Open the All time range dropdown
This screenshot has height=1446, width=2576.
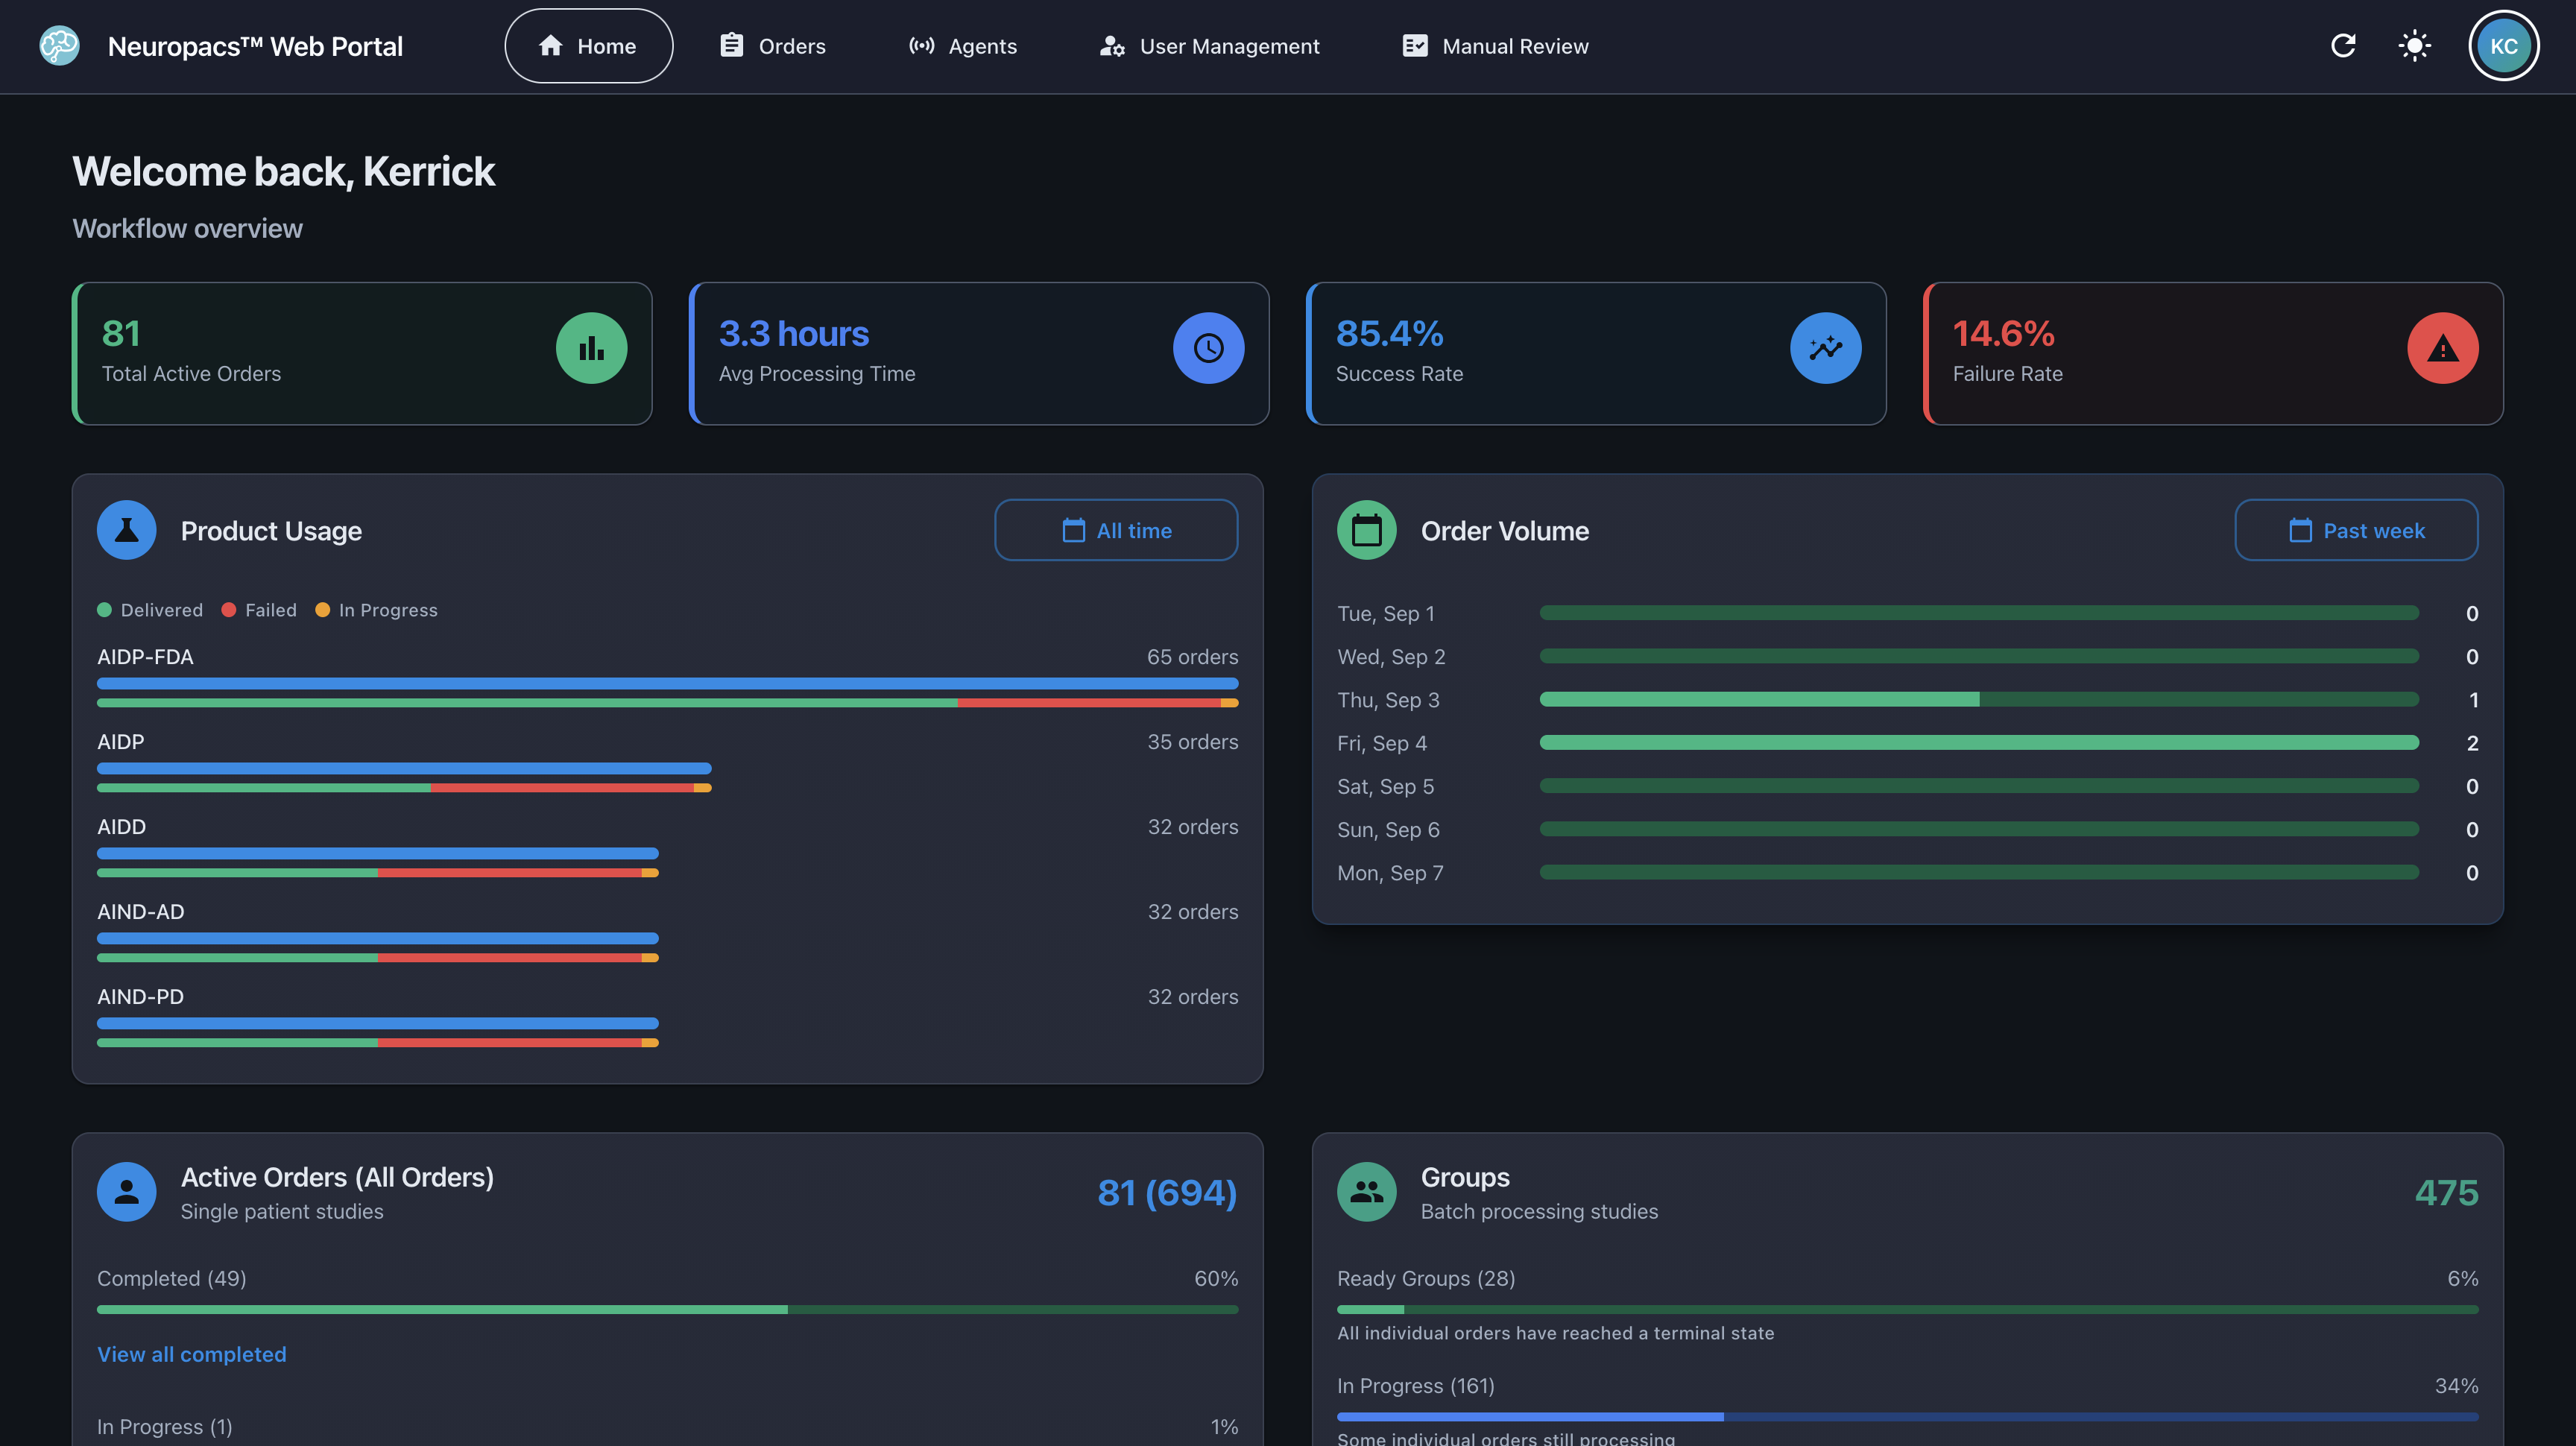pos(1116,530)
